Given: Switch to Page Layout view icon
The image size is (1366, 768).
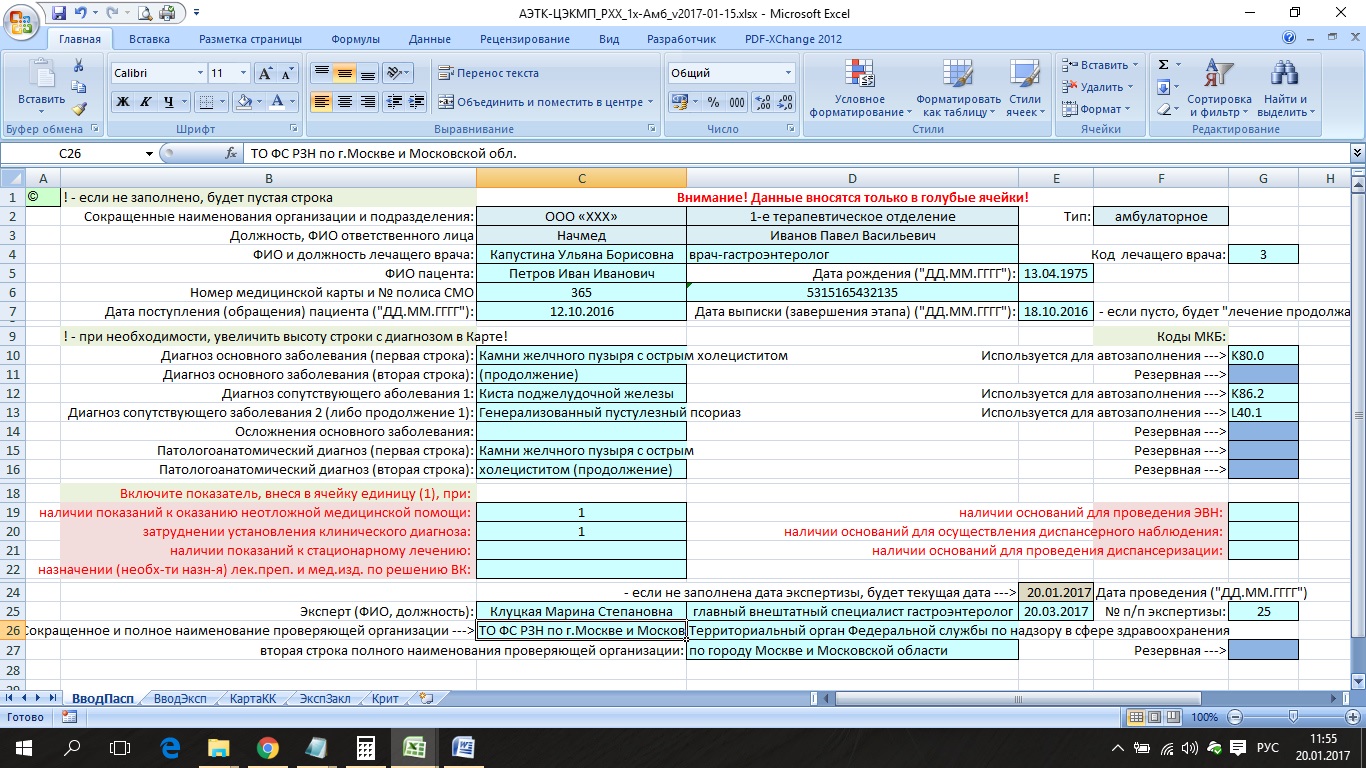Looking at the screenshot, I should [1157, 717].
